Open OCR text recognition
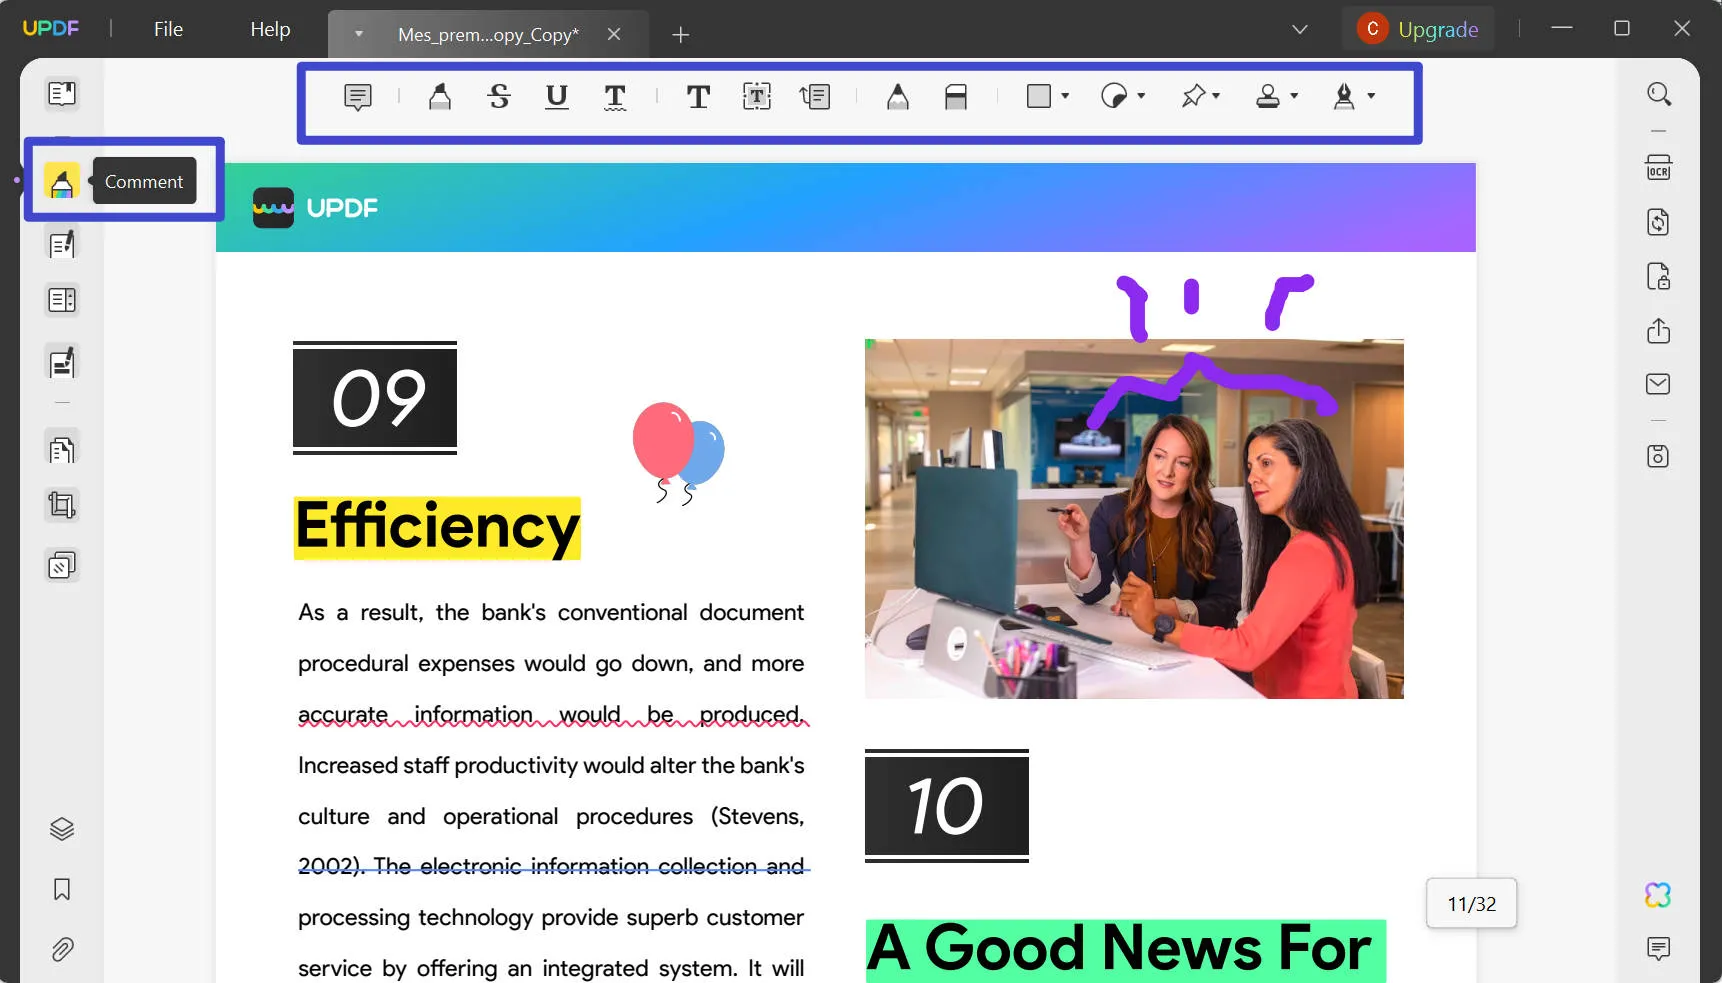Screen dimensions: 1722x983 (x=1658, y=167)
